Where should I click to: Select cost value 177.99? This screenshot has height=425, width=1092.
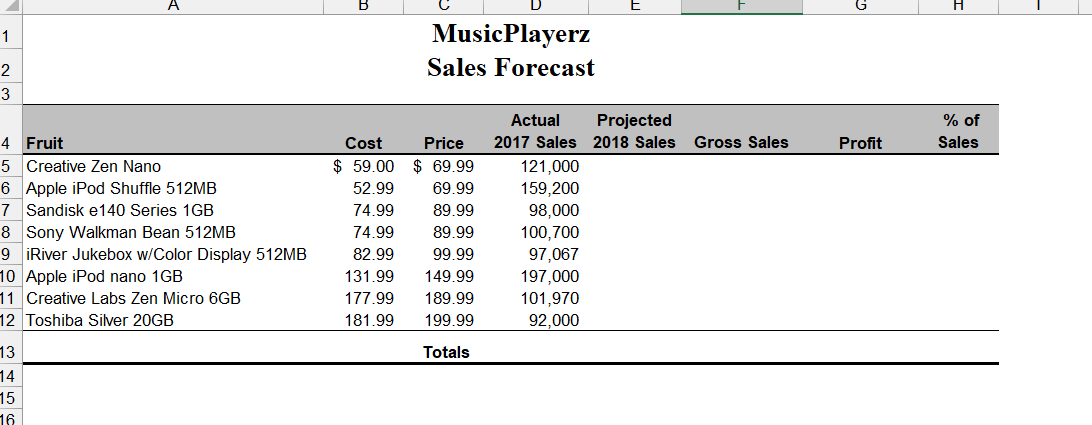point(364,298)
